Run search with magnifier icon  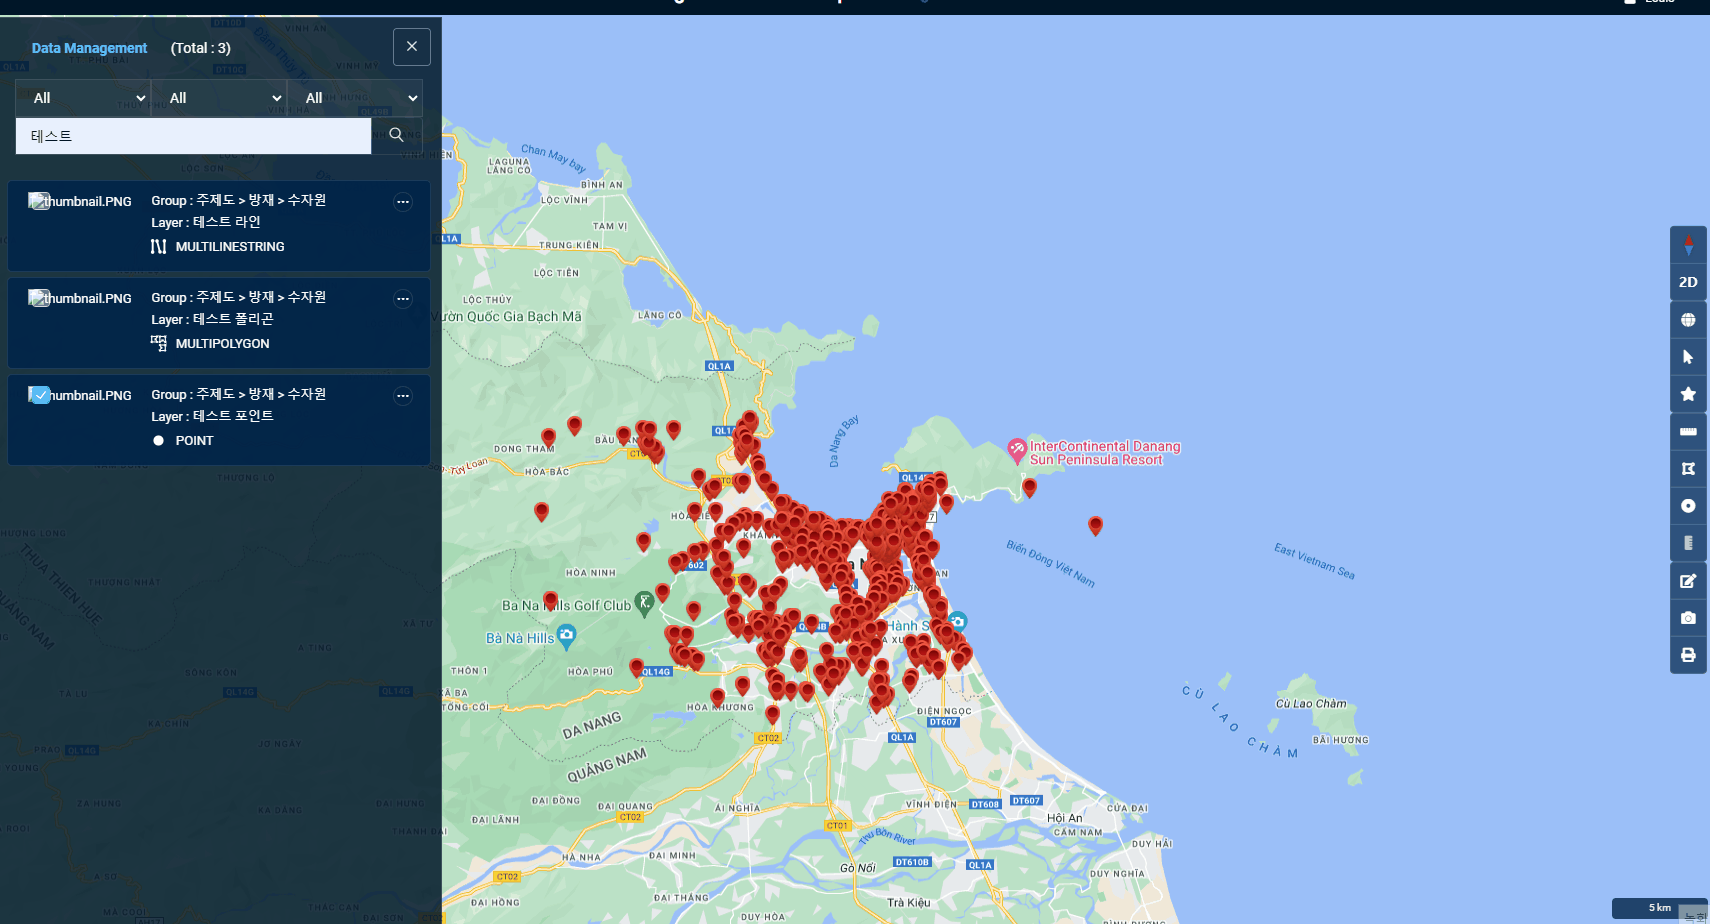tap(396, 135)
